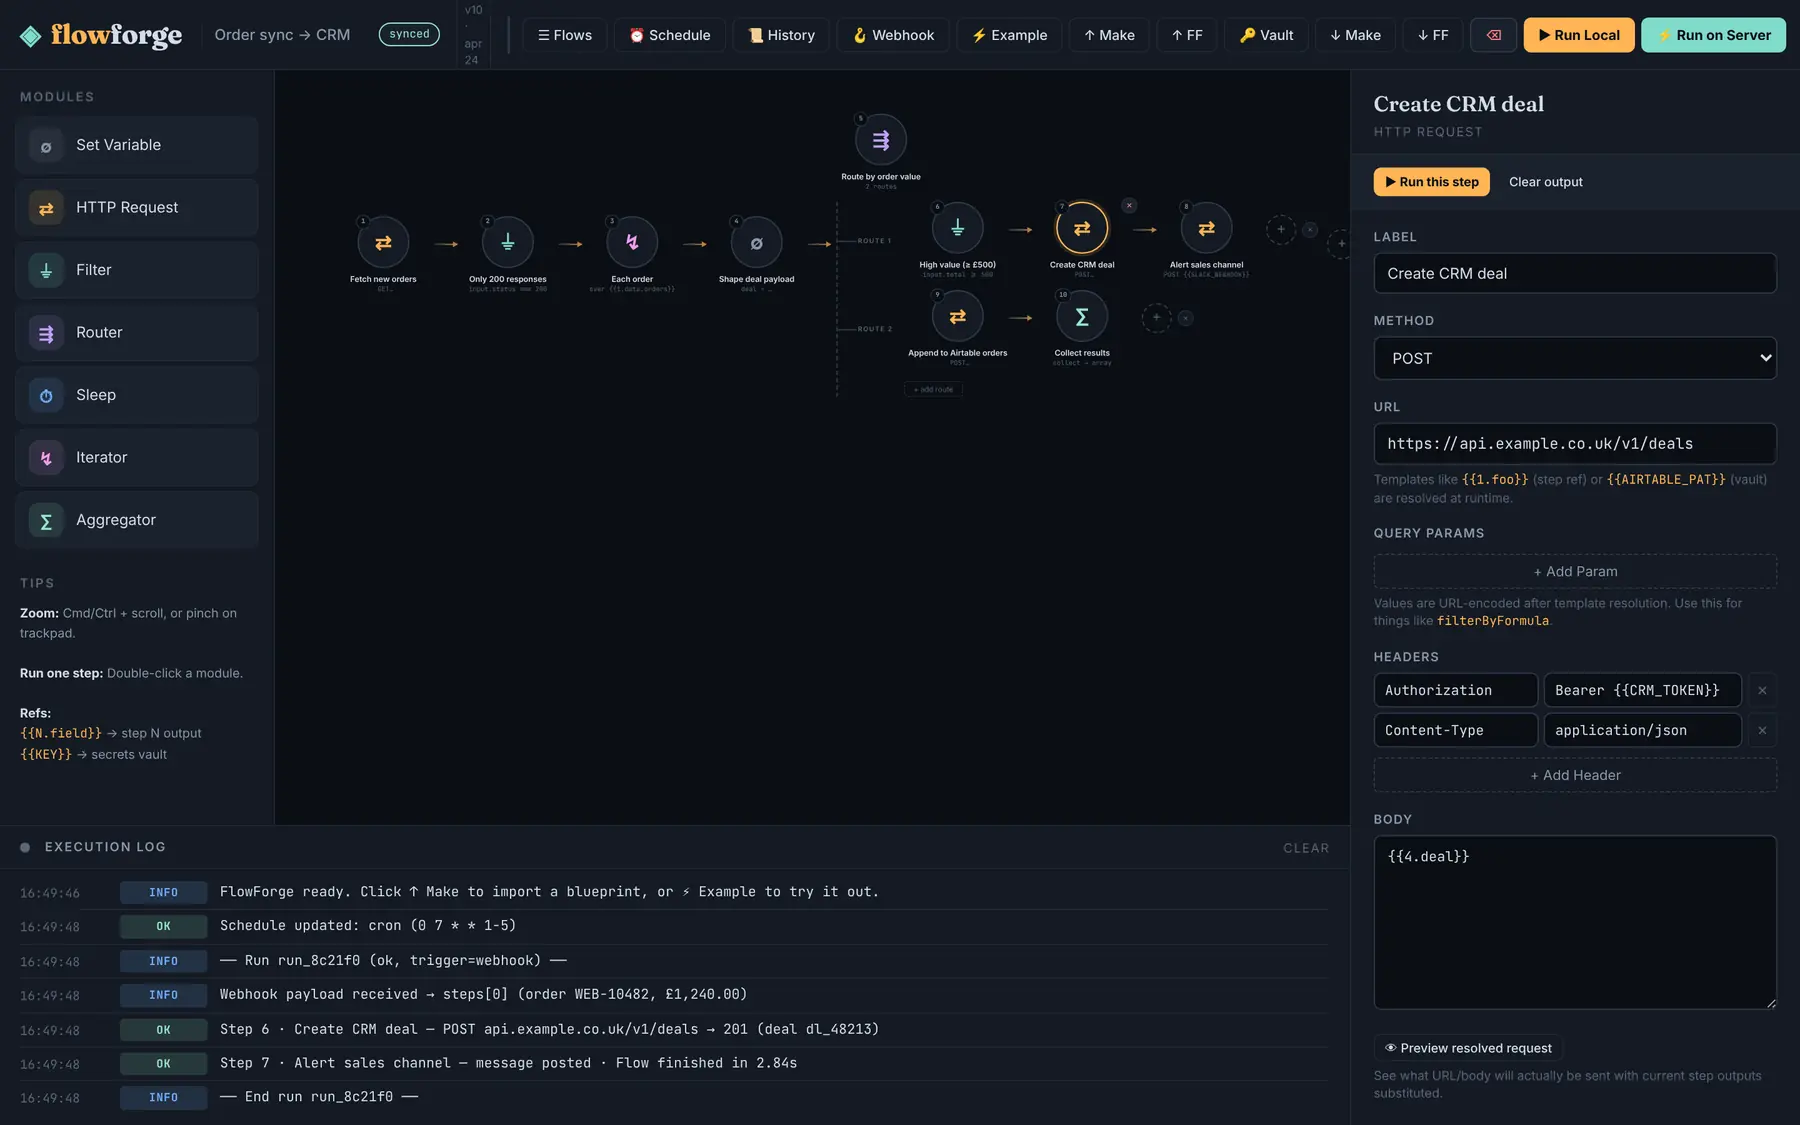The image size is (1800, 1125).
Task: Click the Run on Server button
Action: [x=1713, y=35]
